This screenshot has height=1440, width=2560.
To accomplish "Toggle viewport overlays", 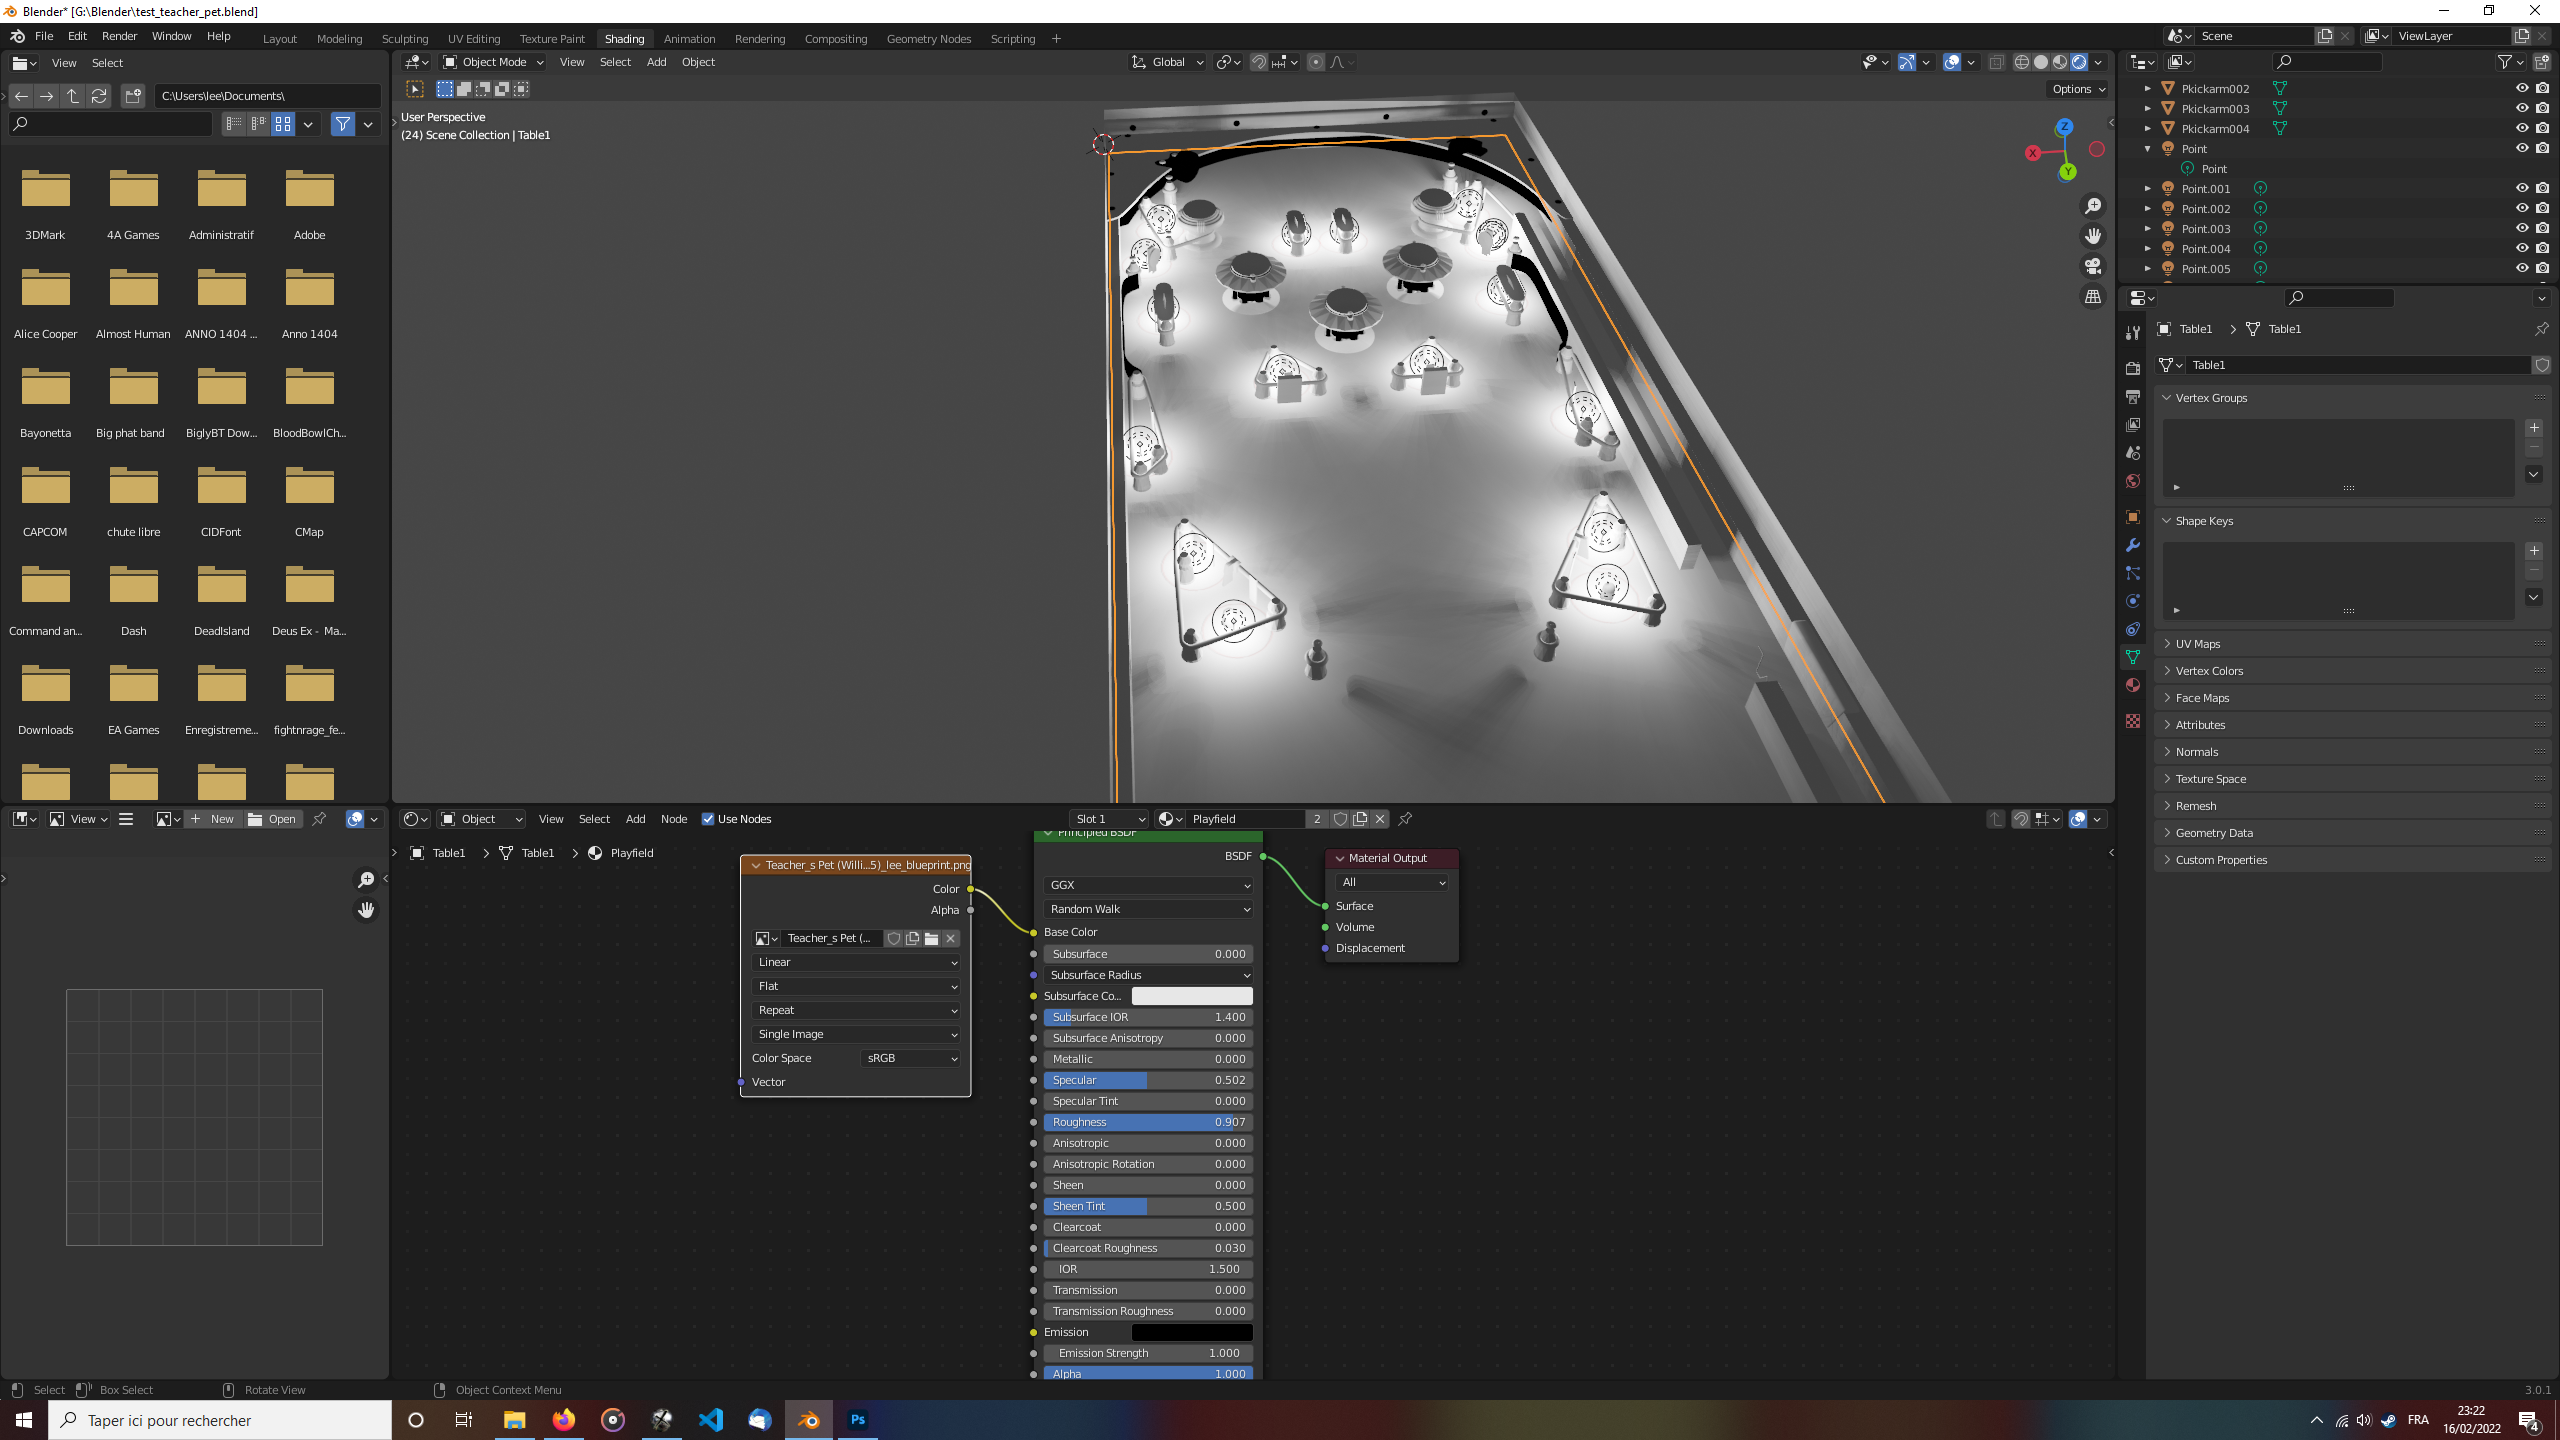I will [x=1951, y=62].
